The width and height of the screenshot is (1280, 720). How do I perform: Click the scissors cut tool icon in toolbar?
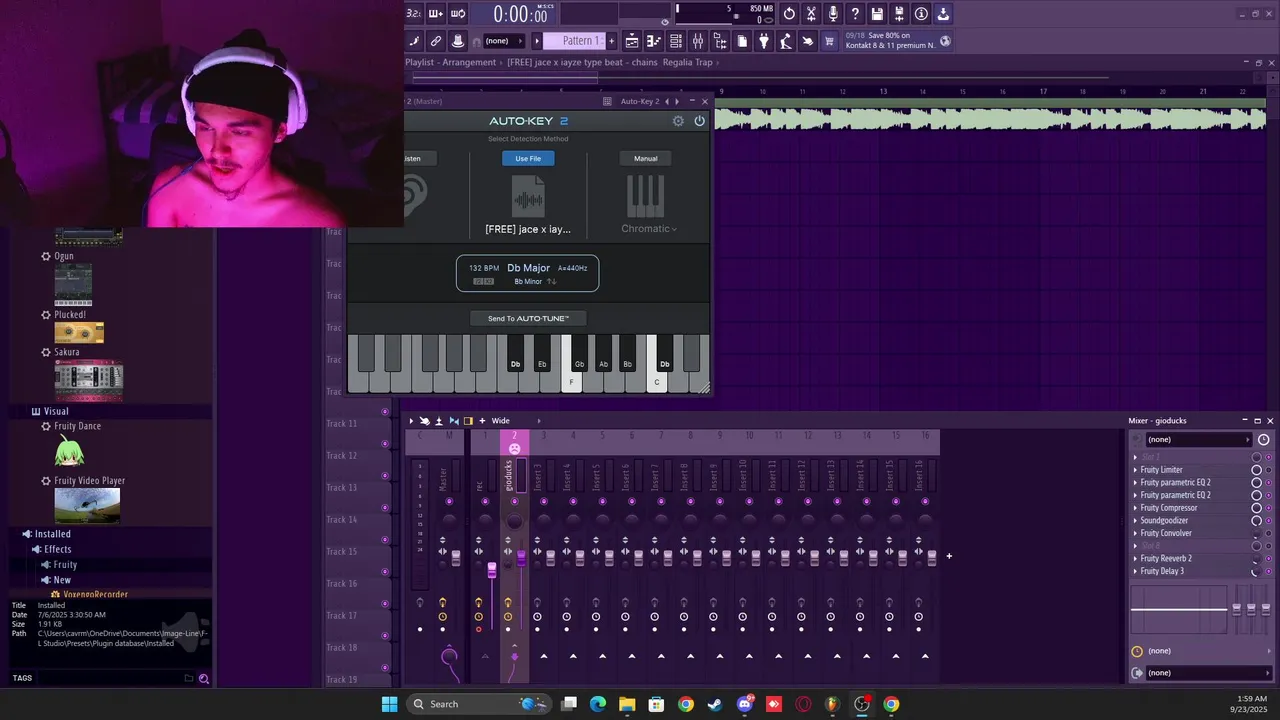pos(811,14)
